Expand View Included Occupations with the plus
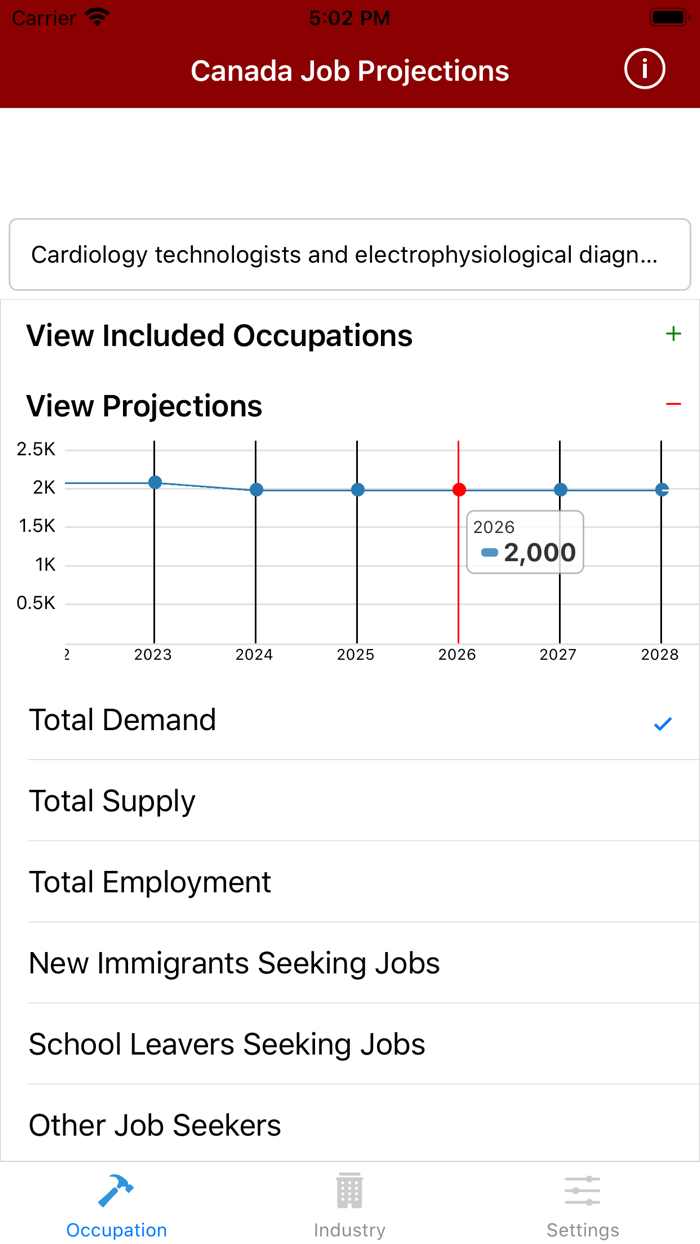This screenshot has height=1244, width=700. tap(674, 334)
